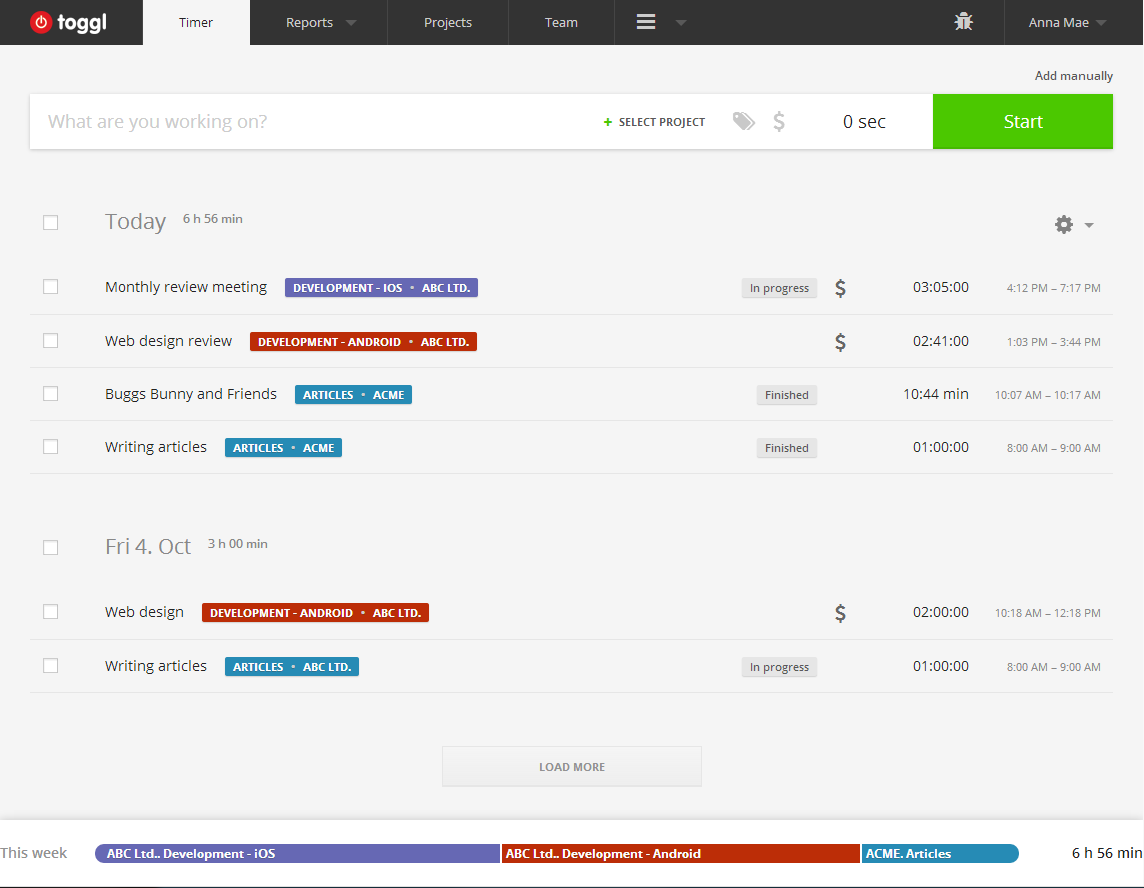Check Friday's Writing articles entry

tap(50, 665)
